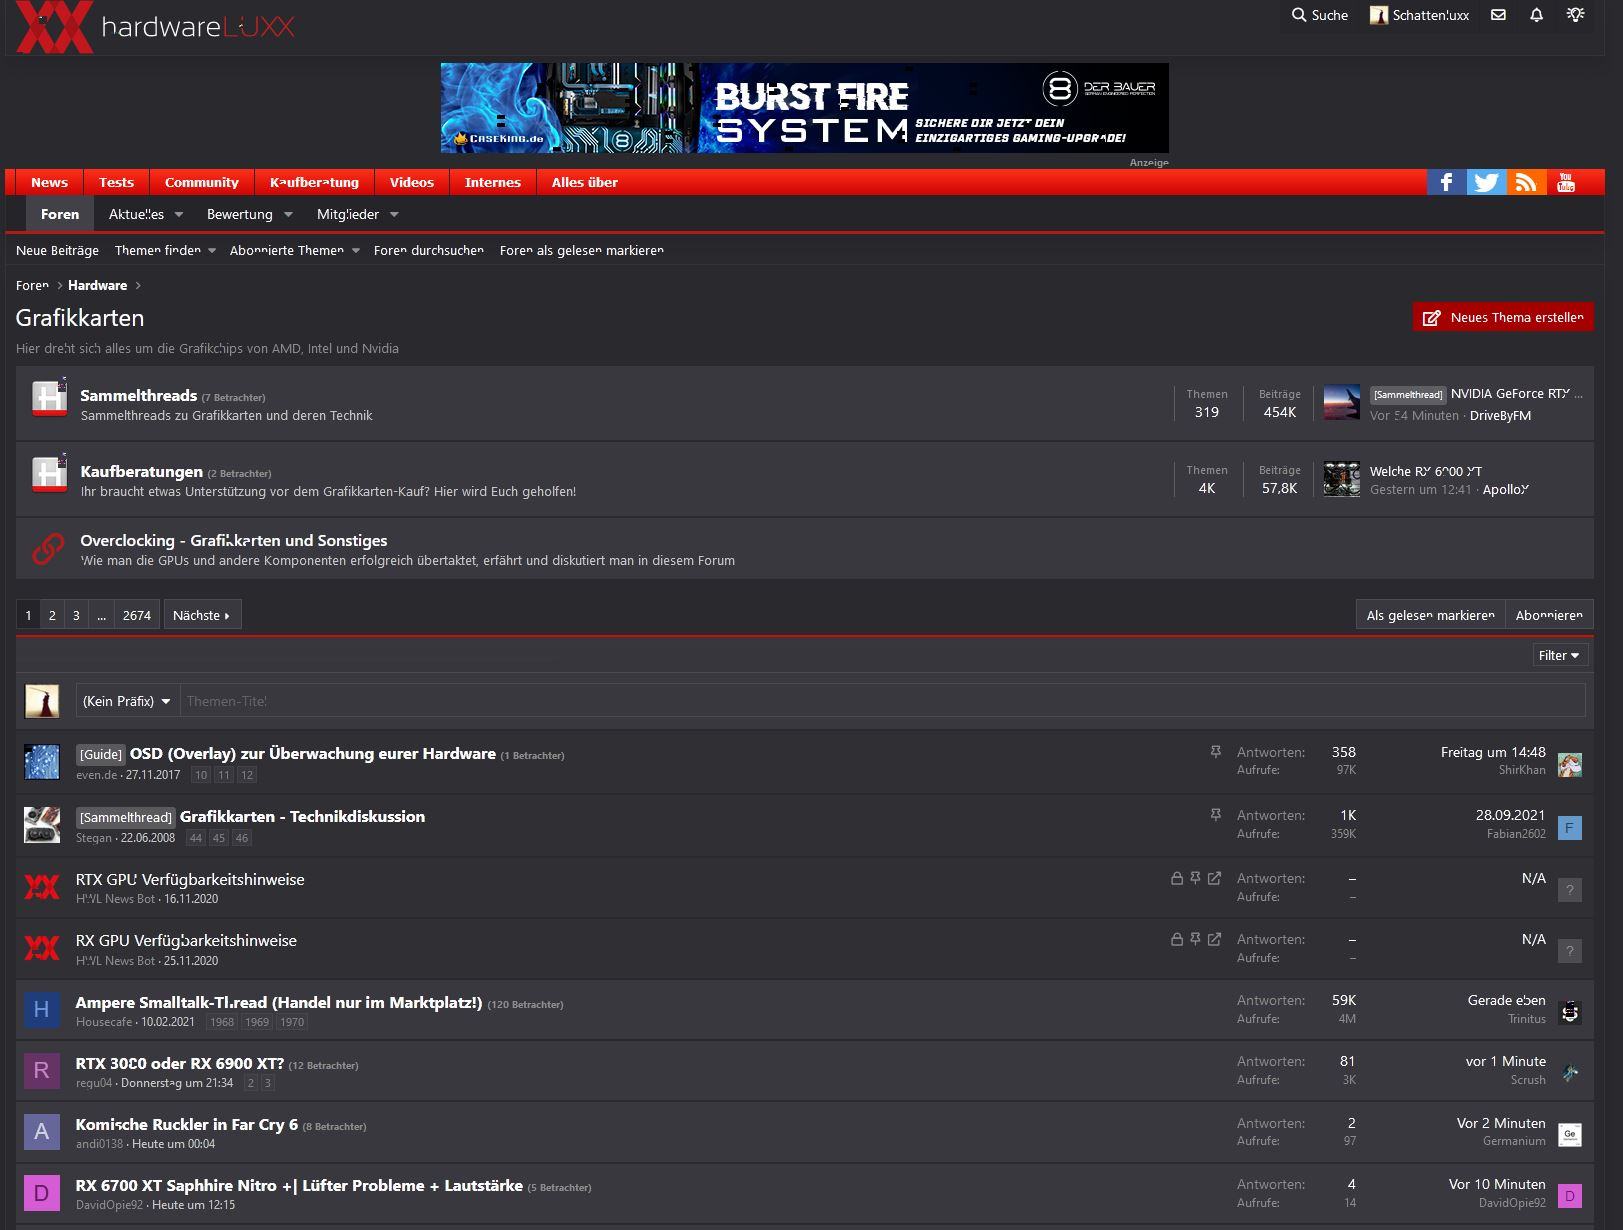Open Germanium last-poster avatar
The image size is (1623, 1230).
coord(1570,1134)
